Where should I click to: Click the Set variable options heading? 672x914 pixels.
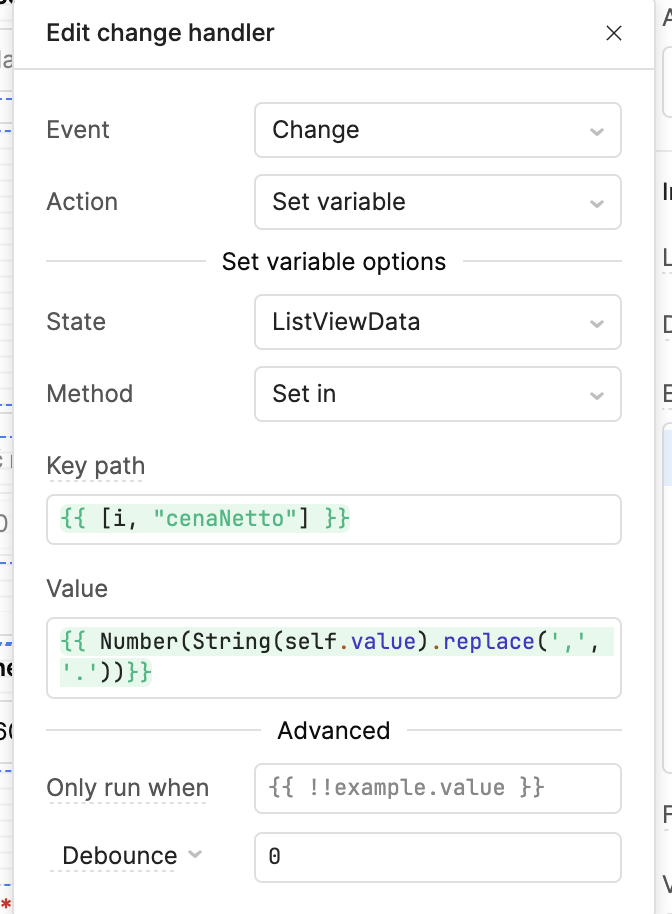tap(334, 262)
